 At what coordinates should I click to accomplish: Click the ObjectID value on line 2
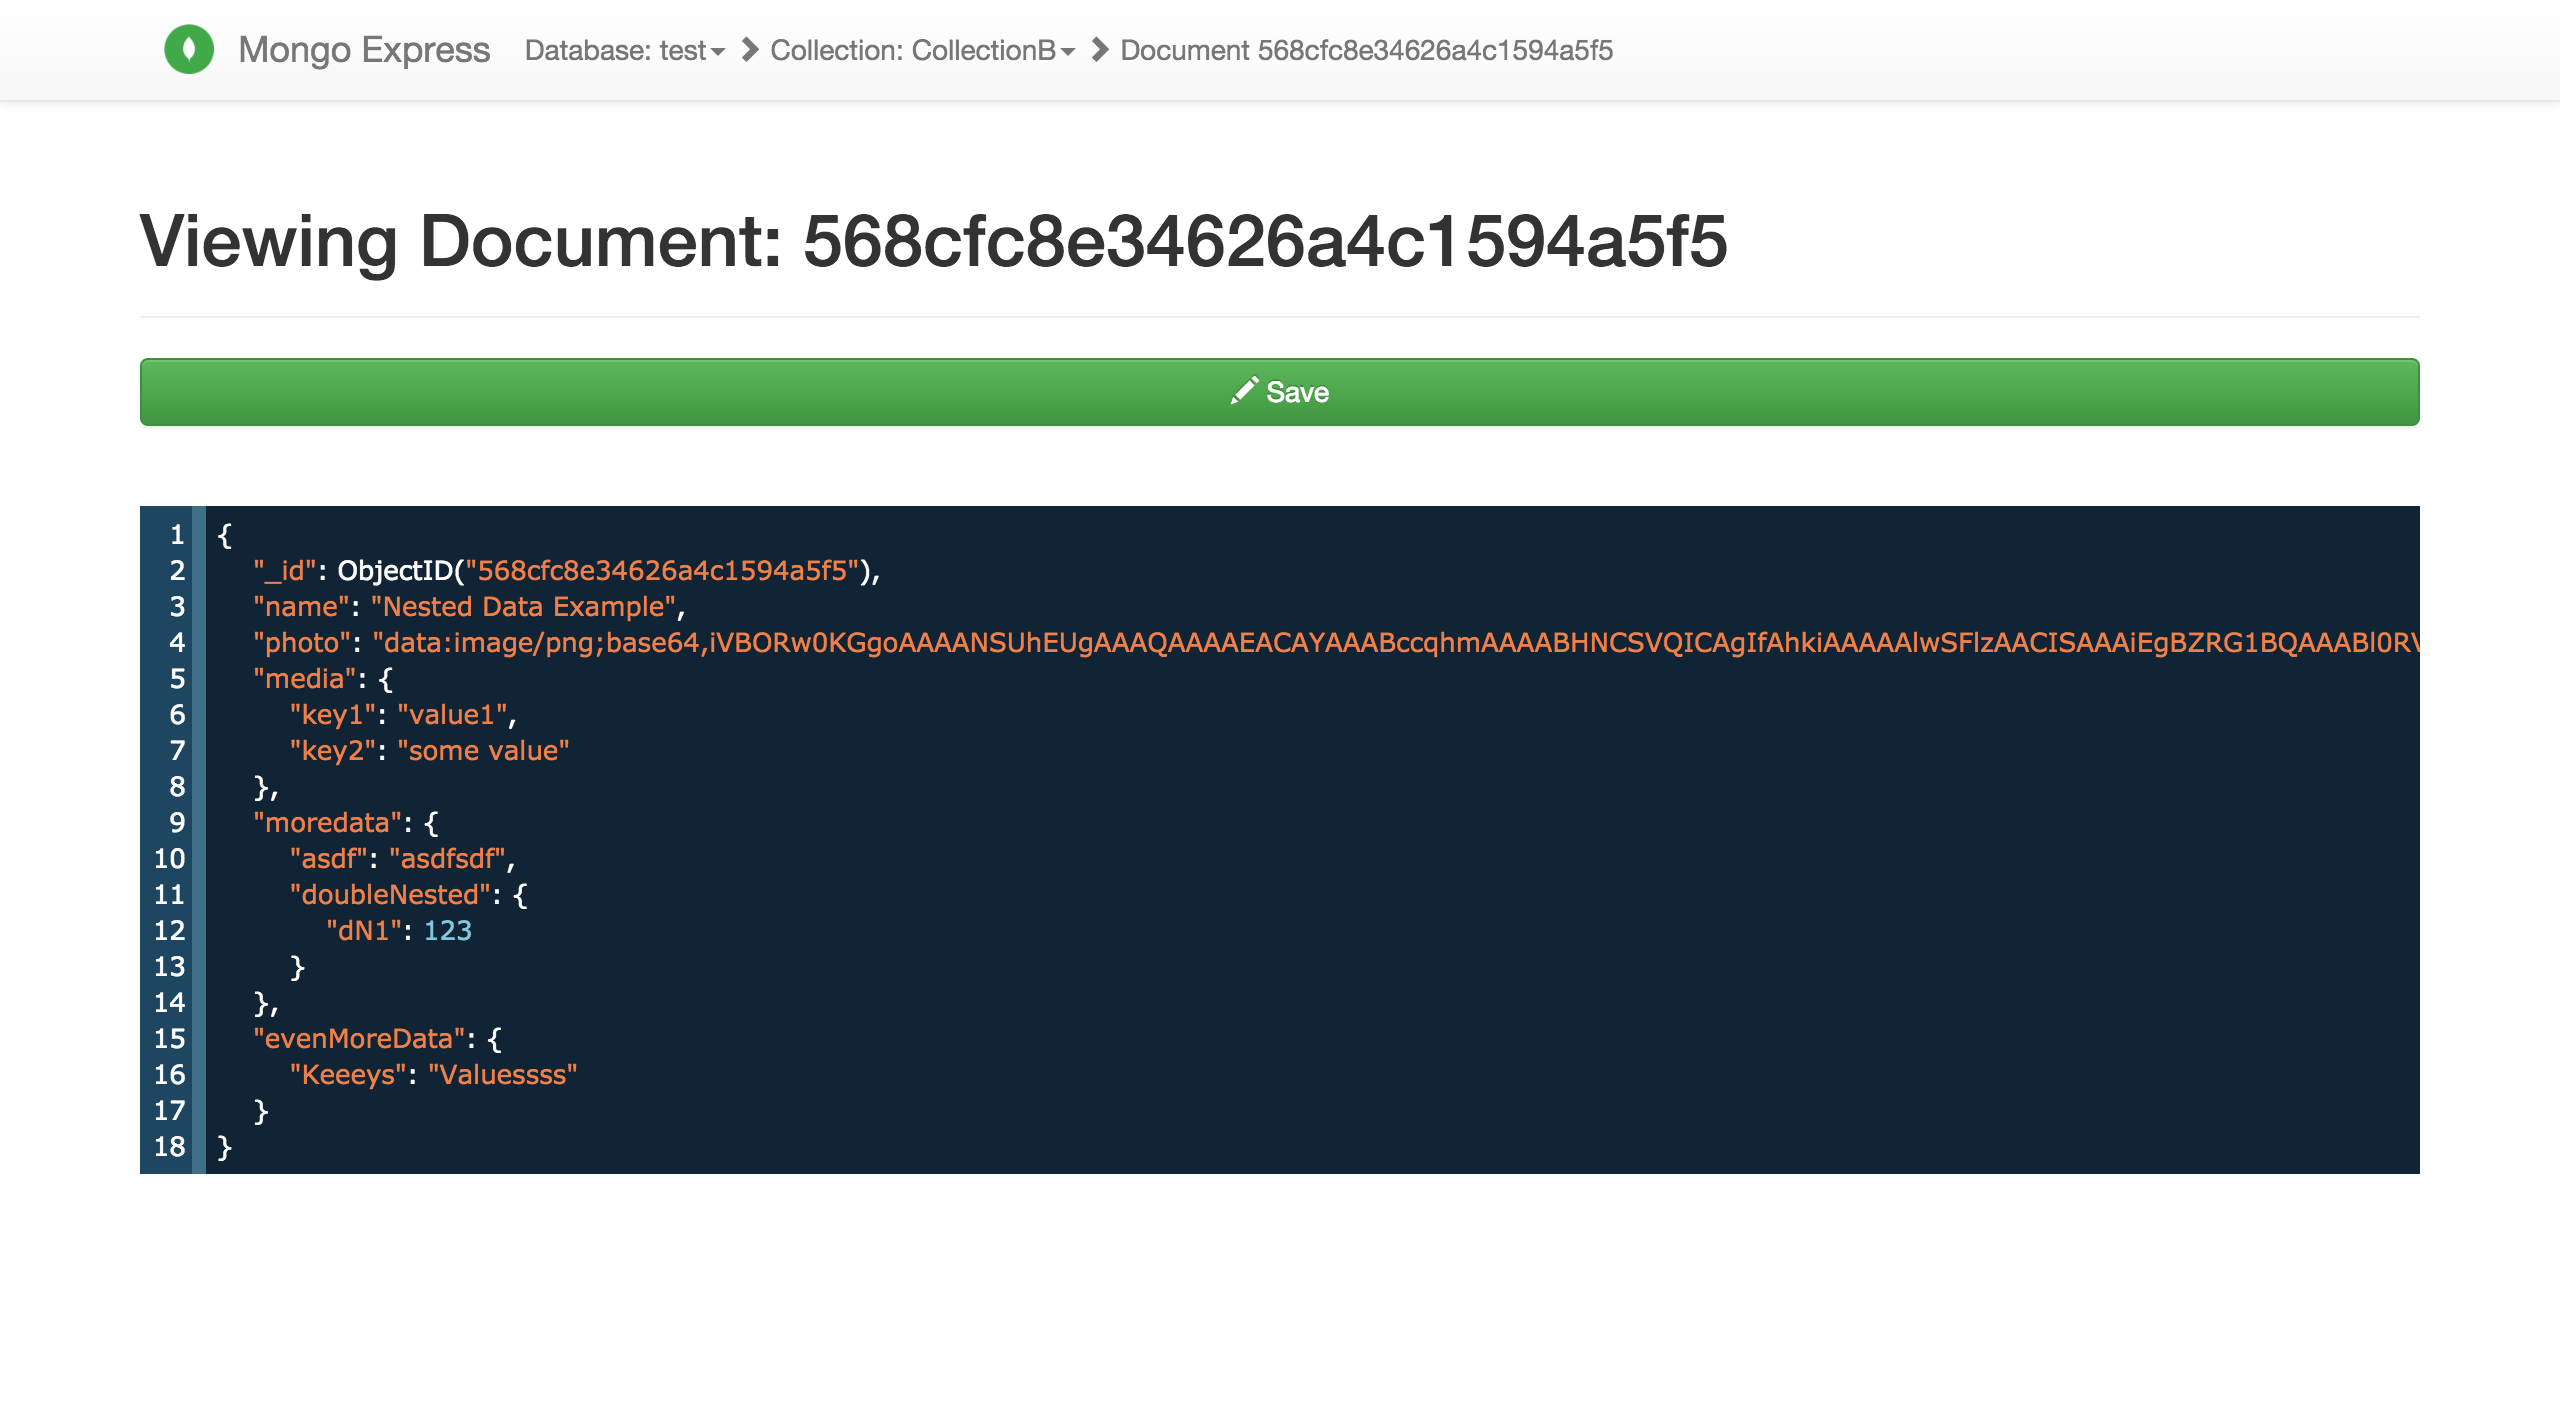point(665,570)
